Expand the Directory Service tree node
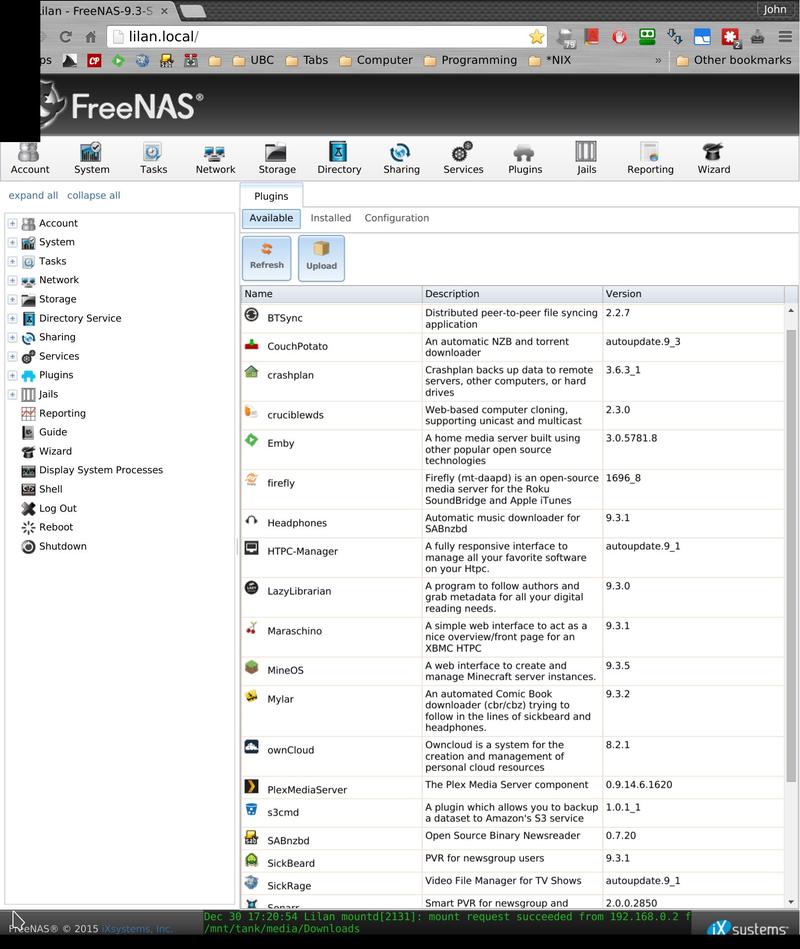 click(12, 318)
